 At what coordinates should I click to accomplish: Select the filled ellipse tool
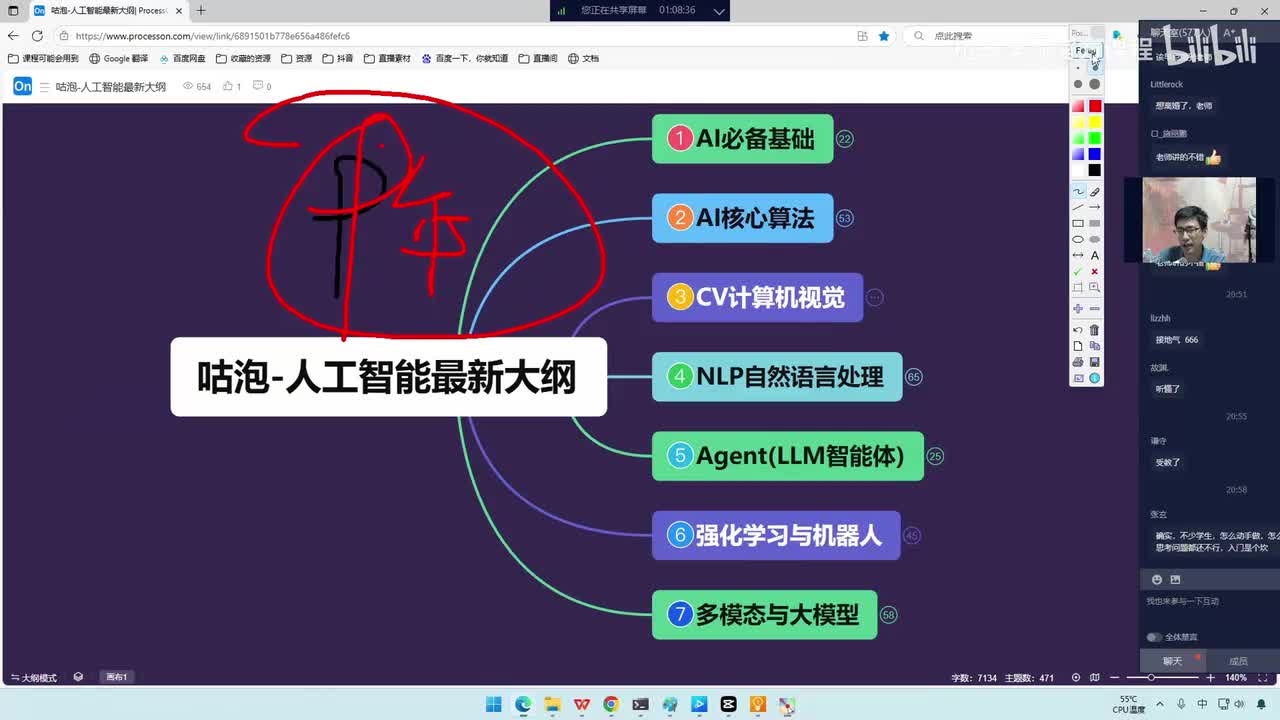click(1095, 239)
